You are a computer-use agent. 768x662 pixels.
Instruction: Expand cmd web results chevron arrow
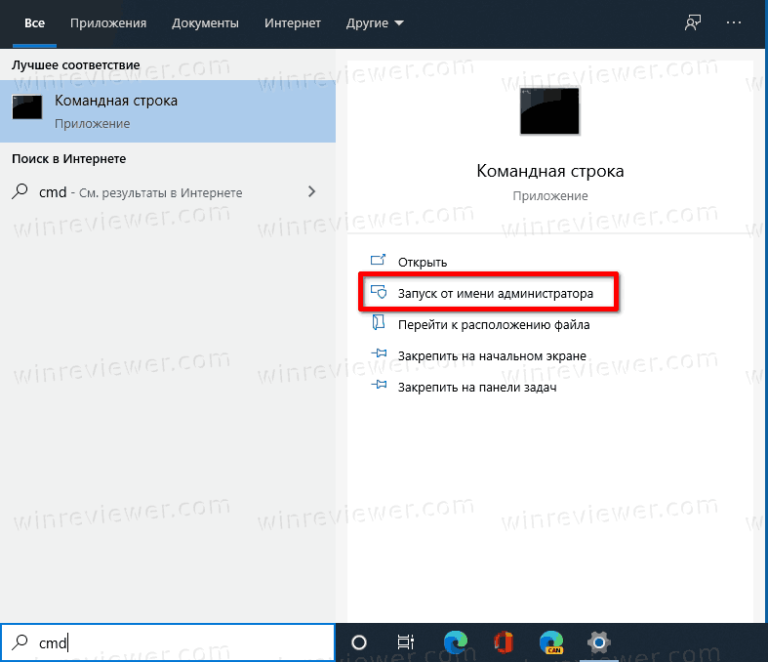click(312, 191)
